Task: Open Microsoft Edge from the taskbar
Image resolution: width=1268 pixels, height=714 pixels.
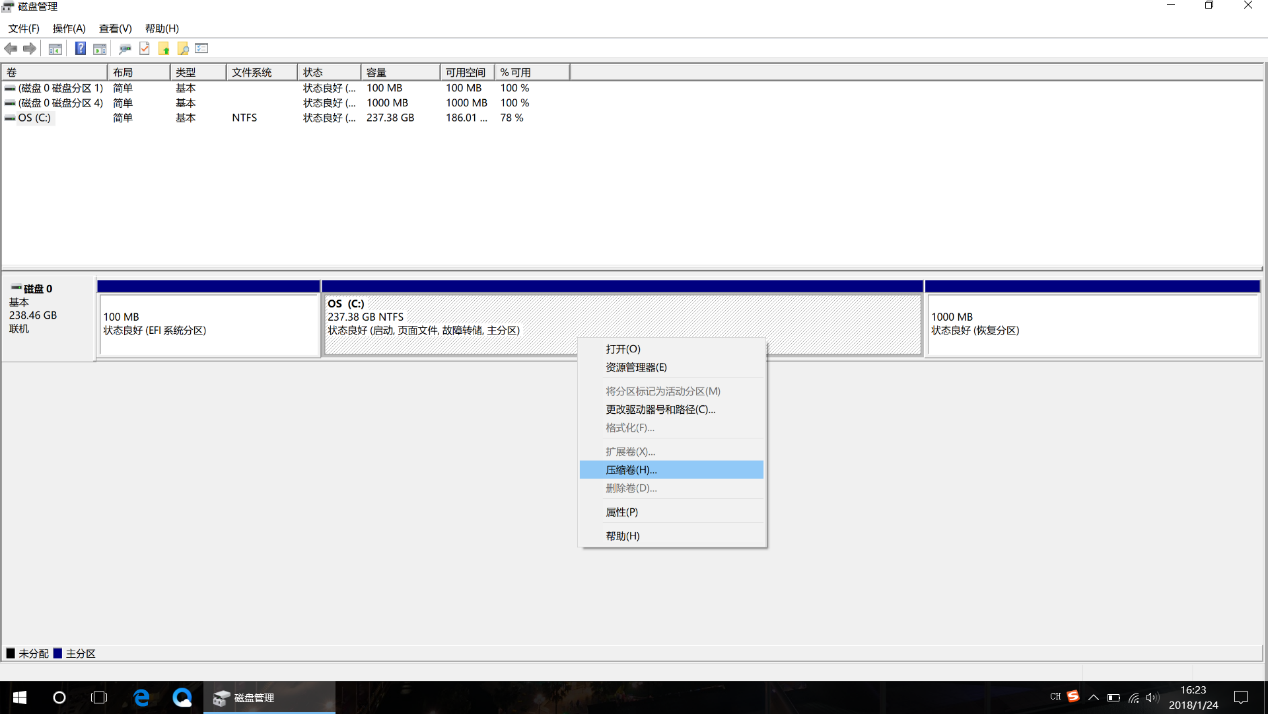Action: tap(142, 697)
